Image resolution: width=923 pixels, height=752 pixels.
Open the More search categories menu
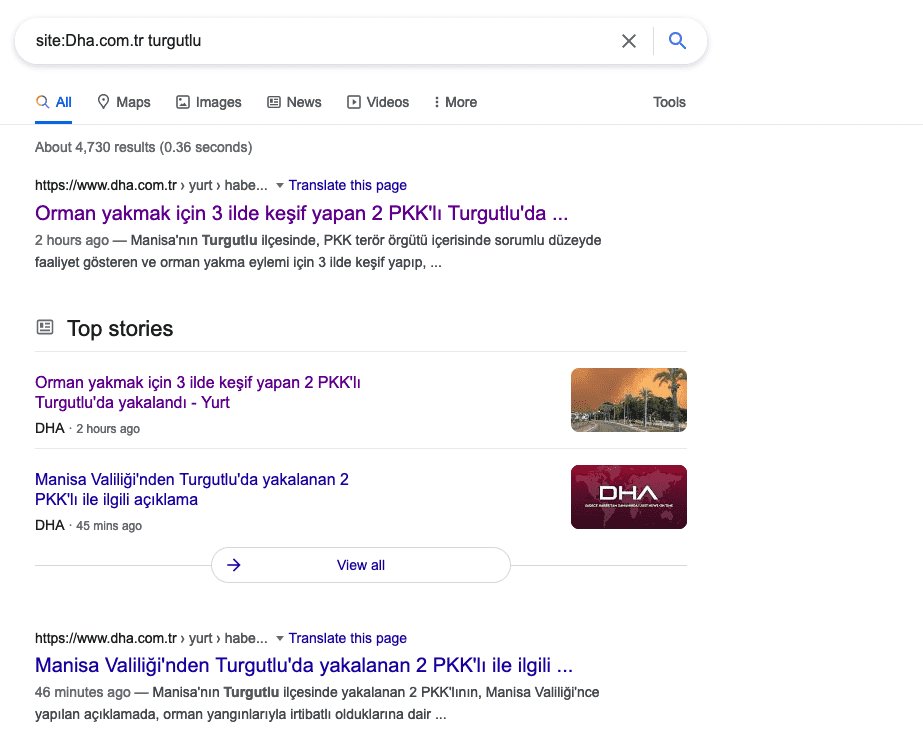click(455, 102)
